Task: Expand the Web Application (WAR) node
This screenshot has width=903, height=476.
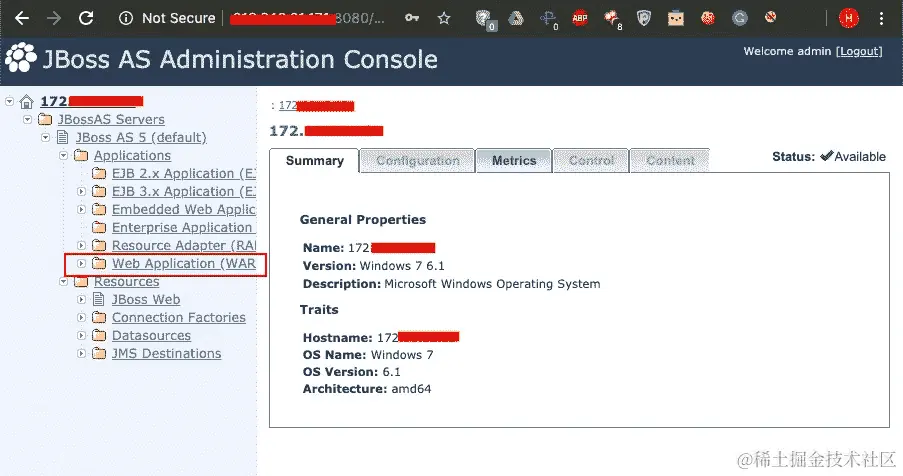Action: coord(81,263)
